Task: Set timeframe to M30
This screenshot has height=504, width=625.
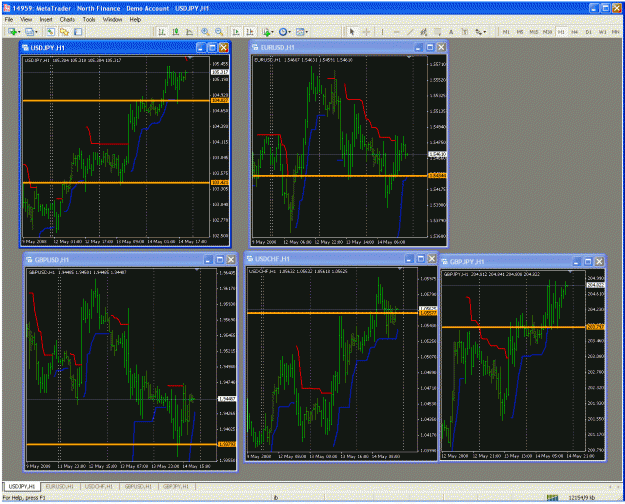Action: pos(548,32)
